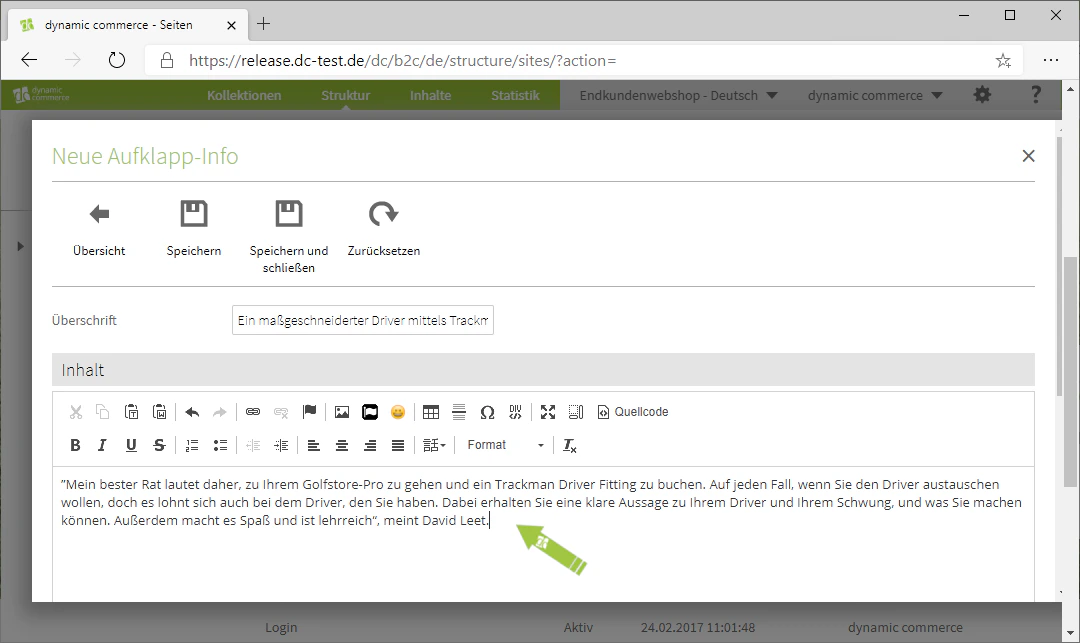Click the Copy icon in editor toolbar
Screen dimensions: 1080x643
pyautogui.click(x=103, y=412)
